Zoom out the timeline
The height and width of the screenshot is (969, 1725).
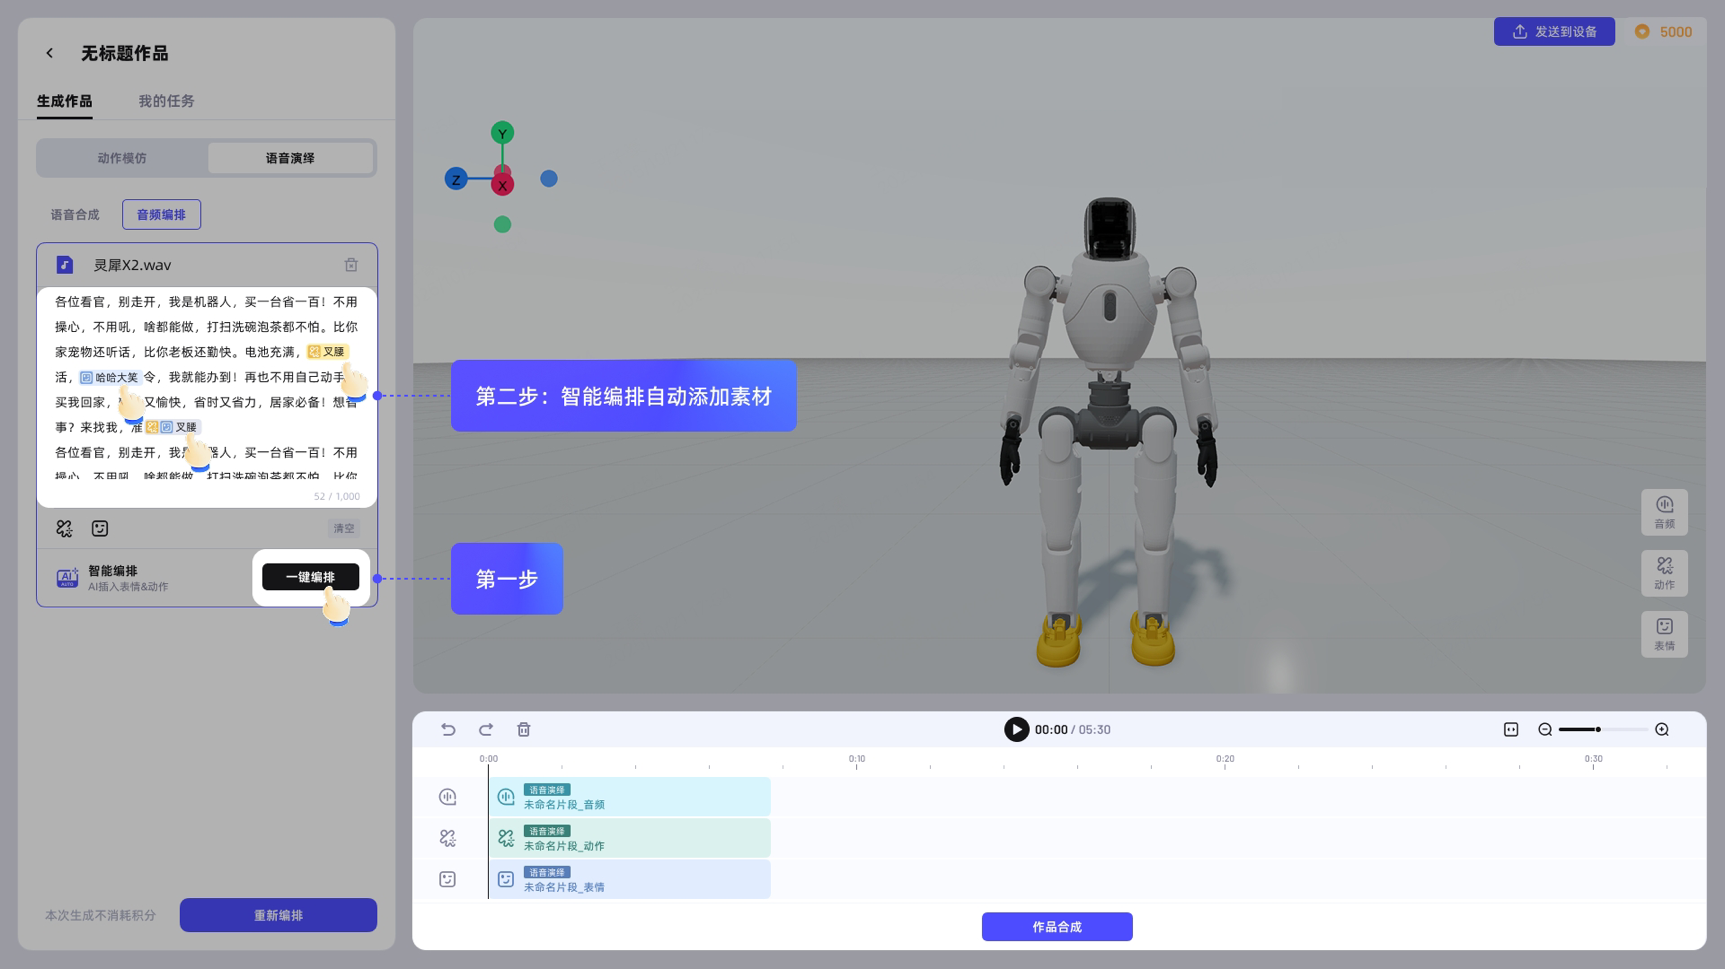point(1545,730)
